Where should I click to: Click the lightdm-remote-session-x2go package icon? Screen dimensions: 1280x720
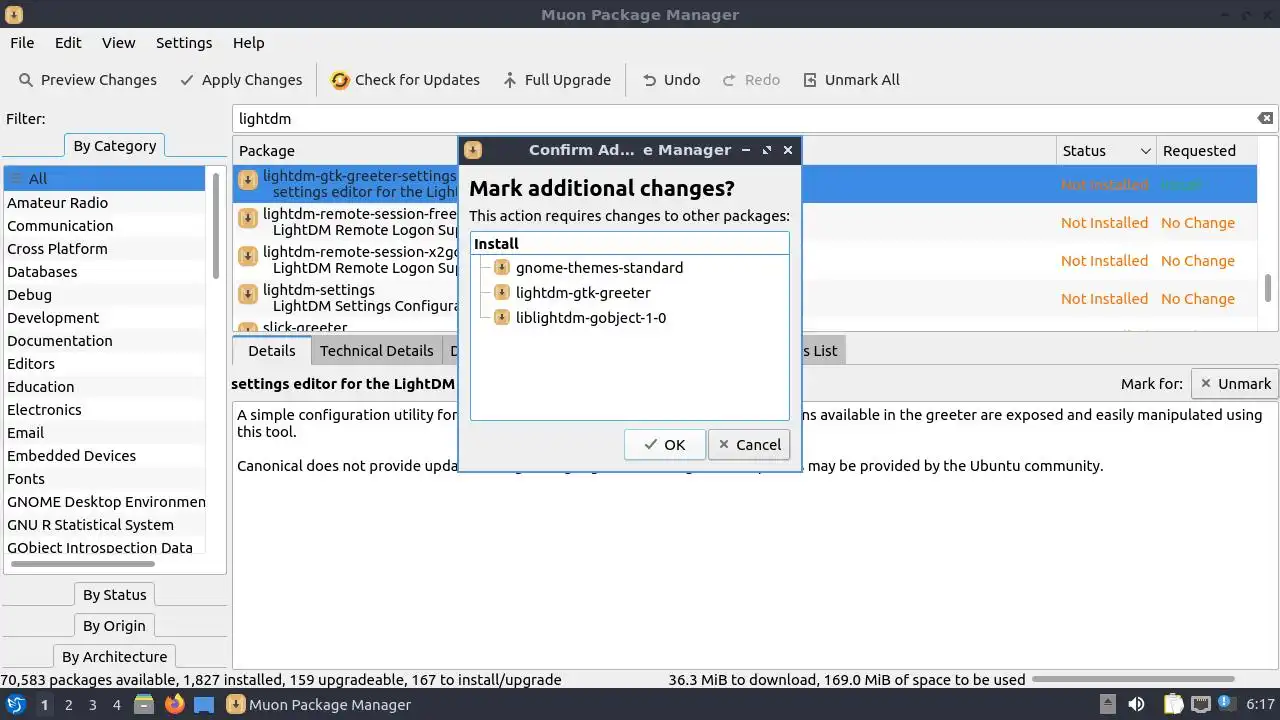[248, 257]
